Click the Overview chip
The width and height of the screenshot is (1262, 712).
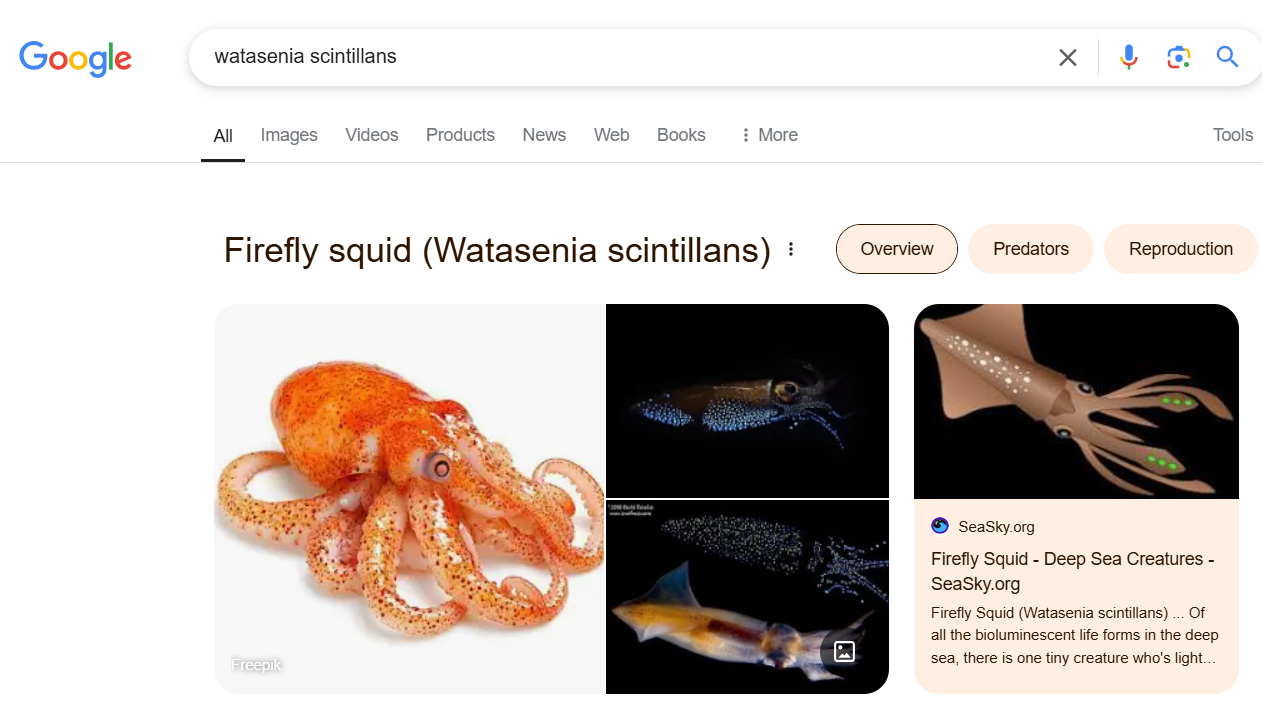[x=896, y=249]
